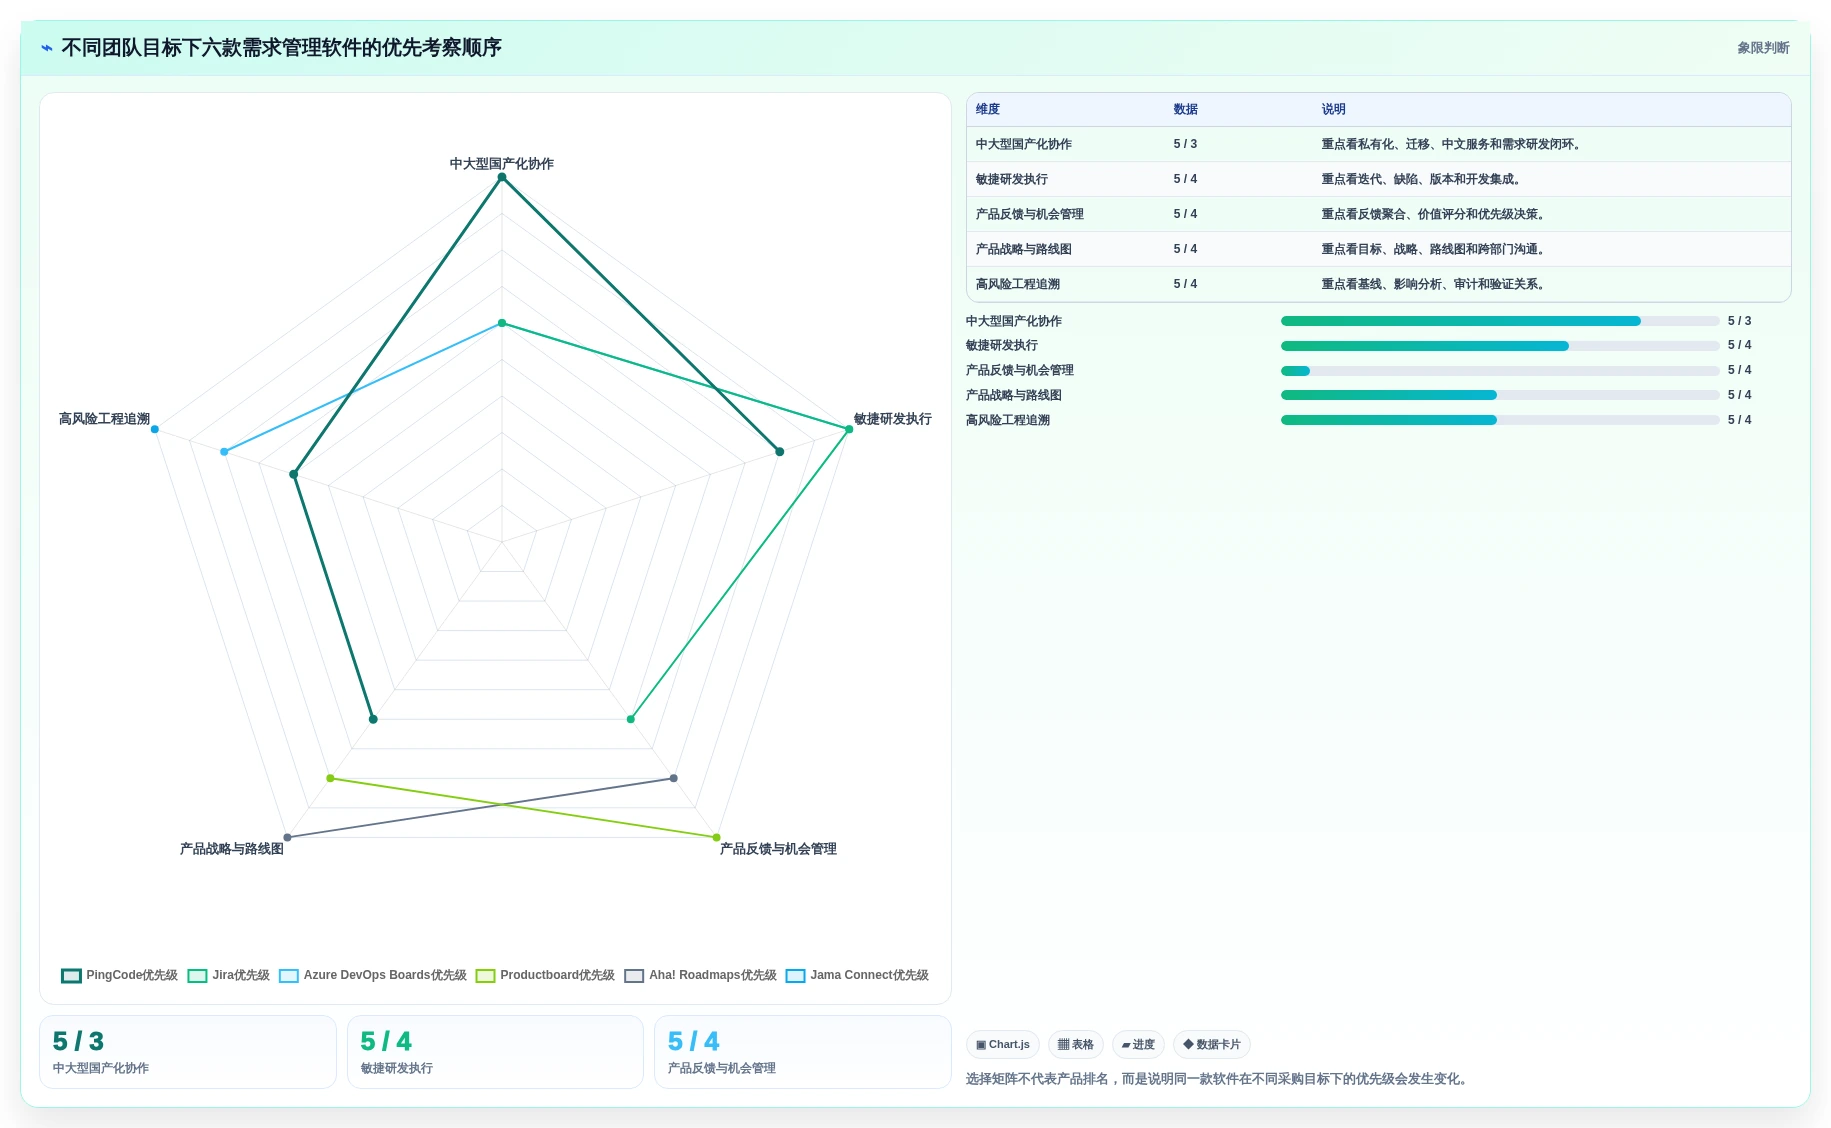Click the 敏捷研发执行 progress bar
The image size is (1831, 1128).
tap(1500, 346)
